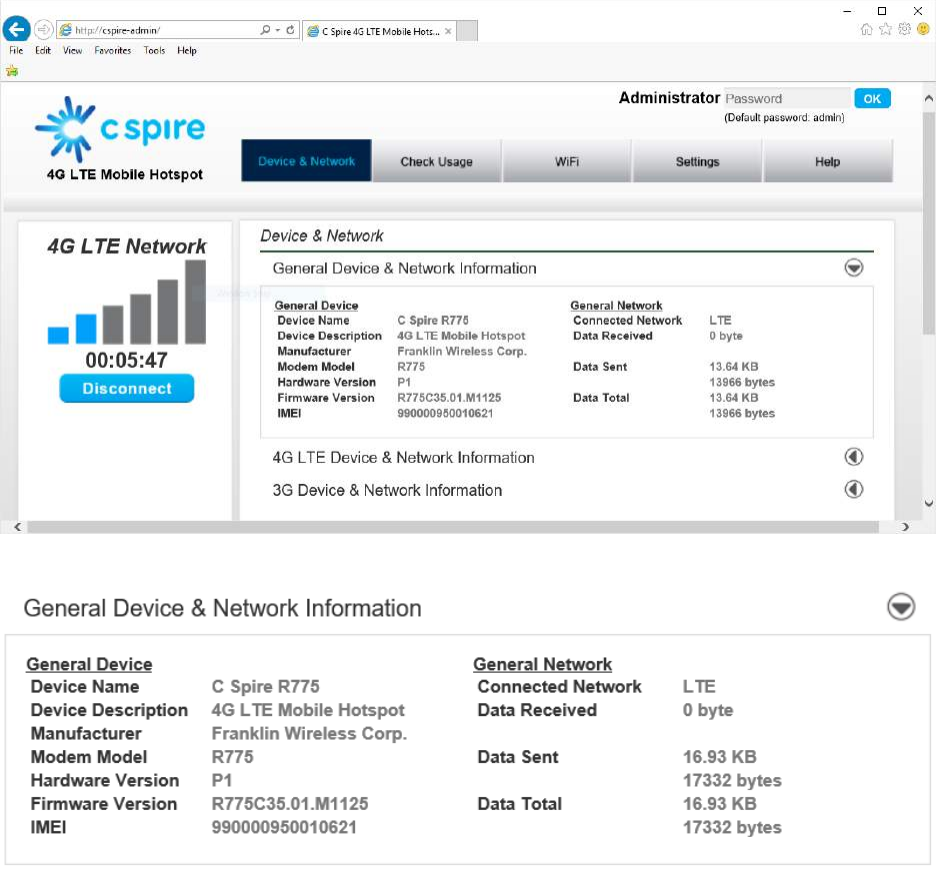Image resolution: width=937 pixels, height=871 pixels.
Task: Click the '(Default password: admin)' hint
Action: point(784,118)
